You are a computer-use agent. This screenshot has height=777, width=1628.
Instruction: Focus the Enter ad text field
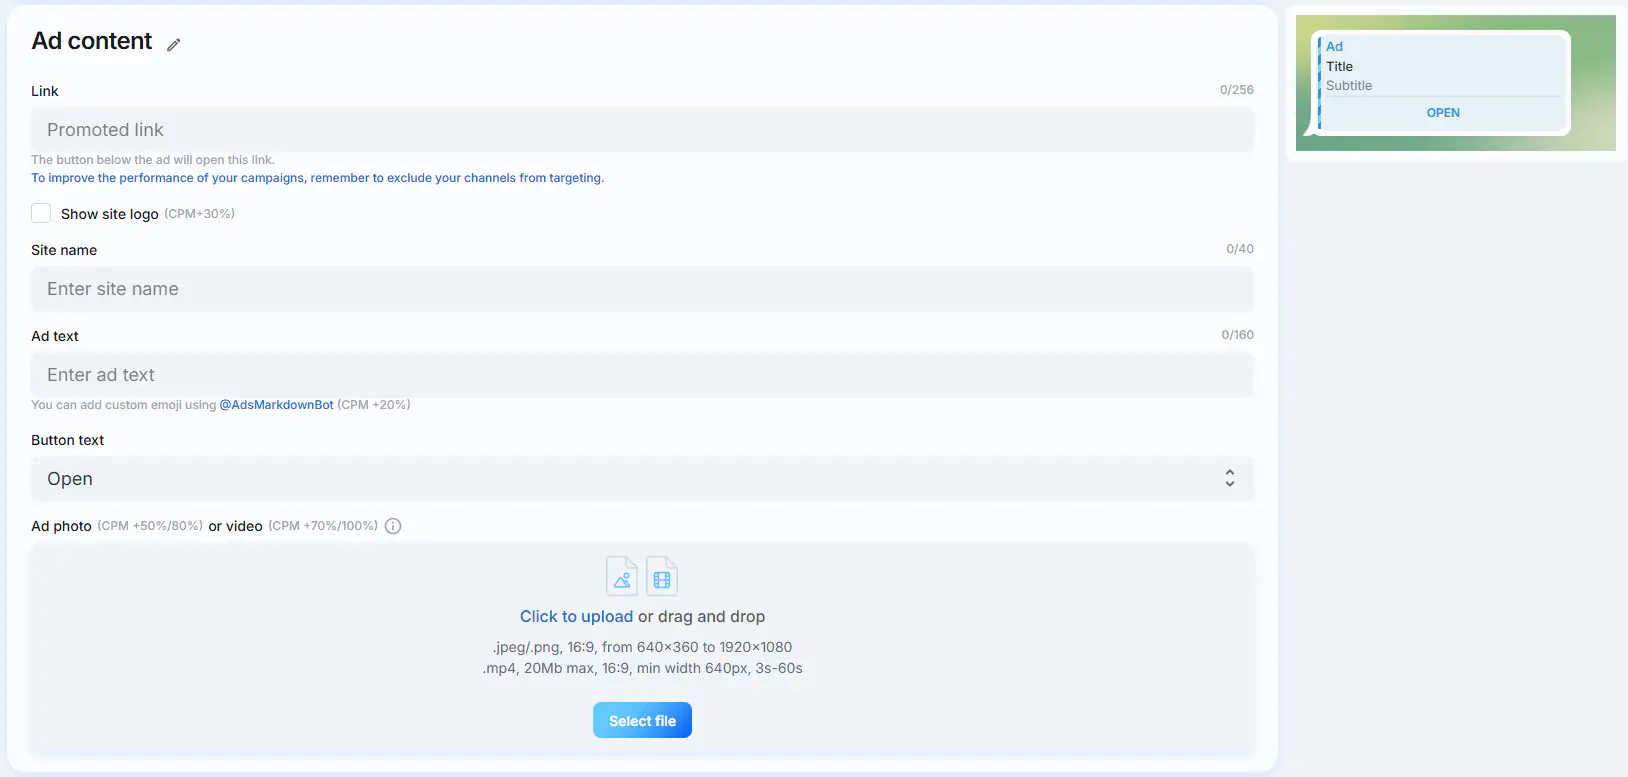pyautogui.click(x=642, y=375)
